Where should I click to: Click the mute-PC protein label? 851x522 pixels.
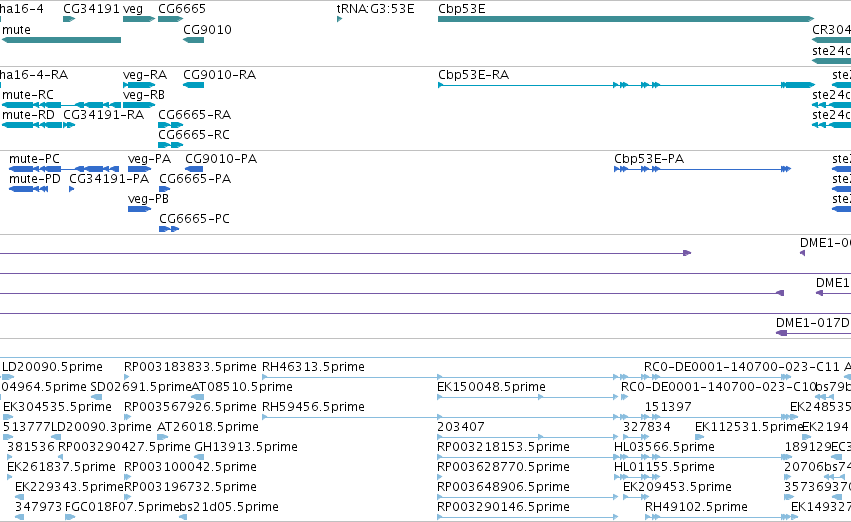pos(34,159)
